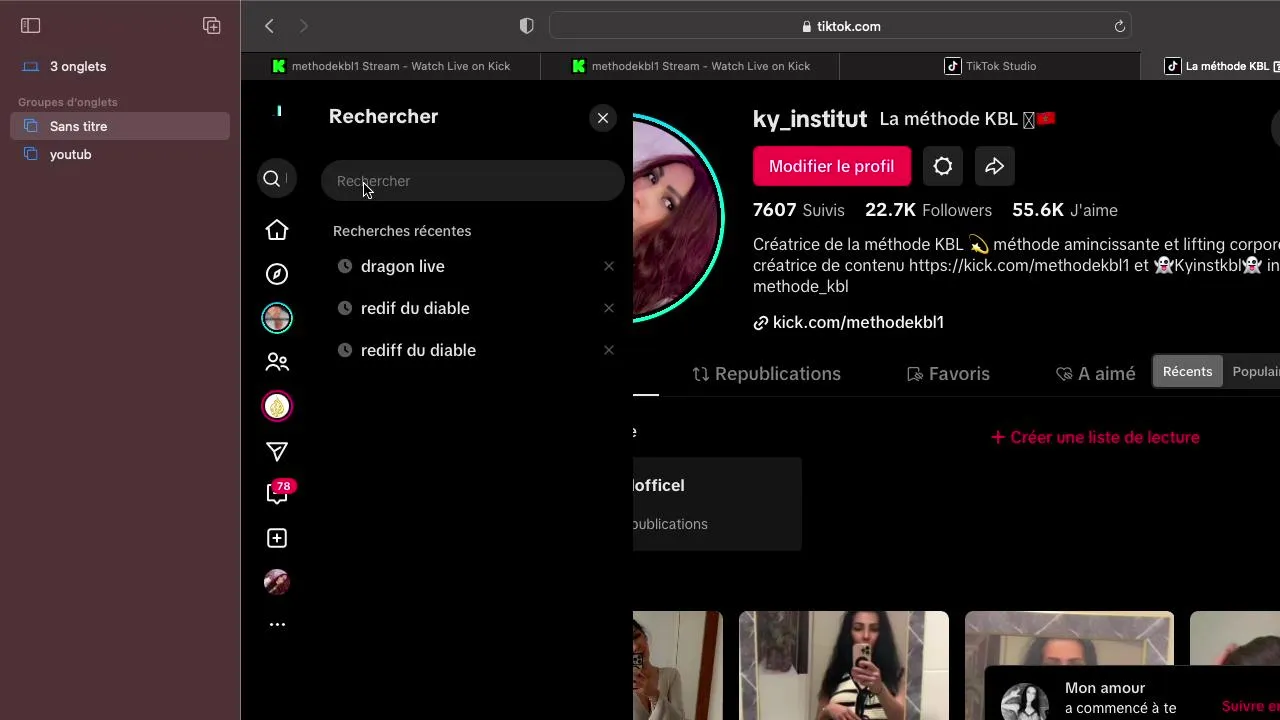1280x720 pixels.
Task: Click the Modifier le profil button
Action: (832, 166)
